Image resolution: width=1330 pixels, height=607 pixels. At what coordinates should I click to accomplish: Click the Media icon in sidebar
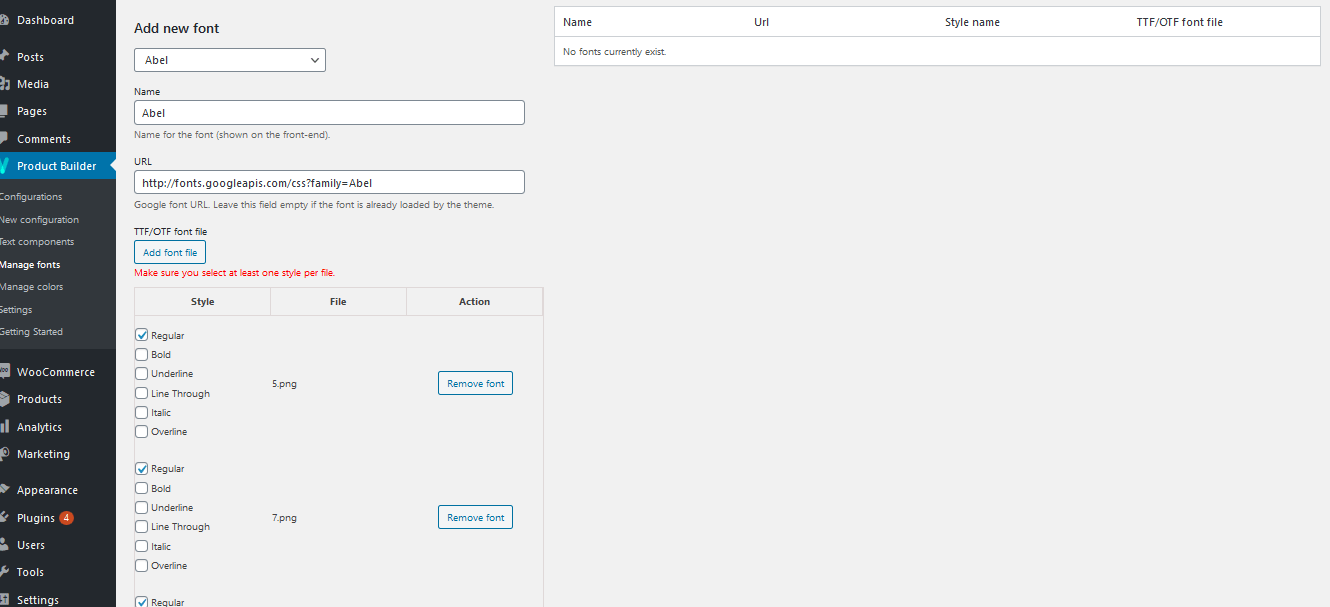point(5,84)
